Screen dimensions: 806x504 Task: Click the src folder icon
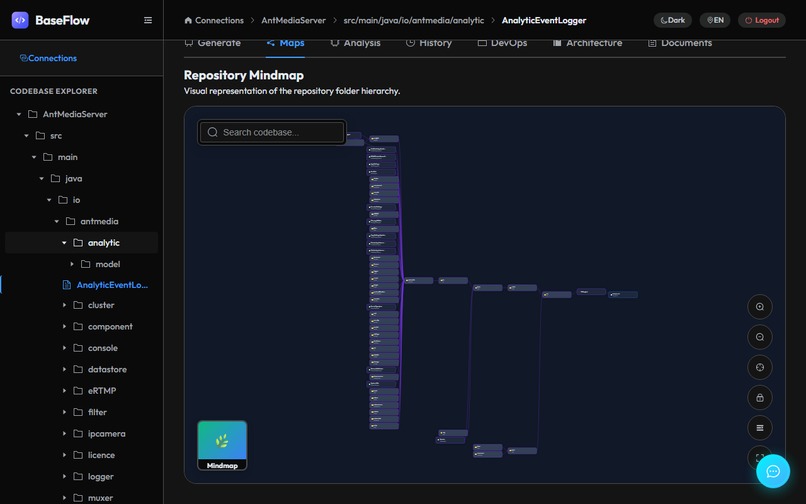point(40,136)
